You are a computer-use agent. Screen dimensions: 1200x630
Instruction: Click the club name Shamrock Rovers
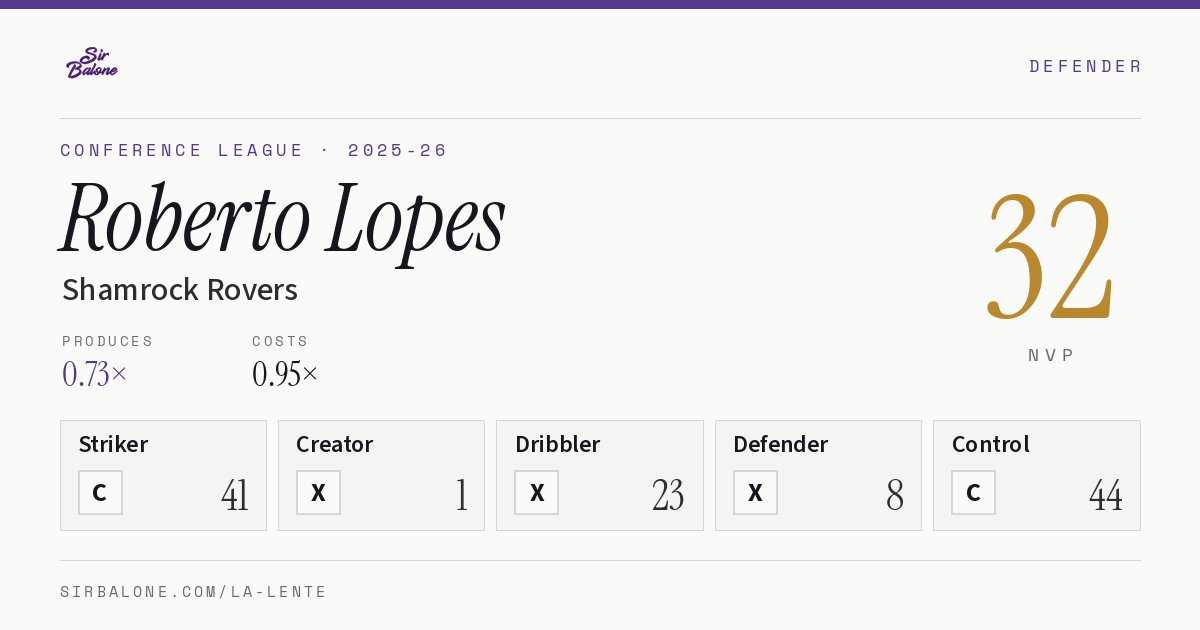pos(180,290)
